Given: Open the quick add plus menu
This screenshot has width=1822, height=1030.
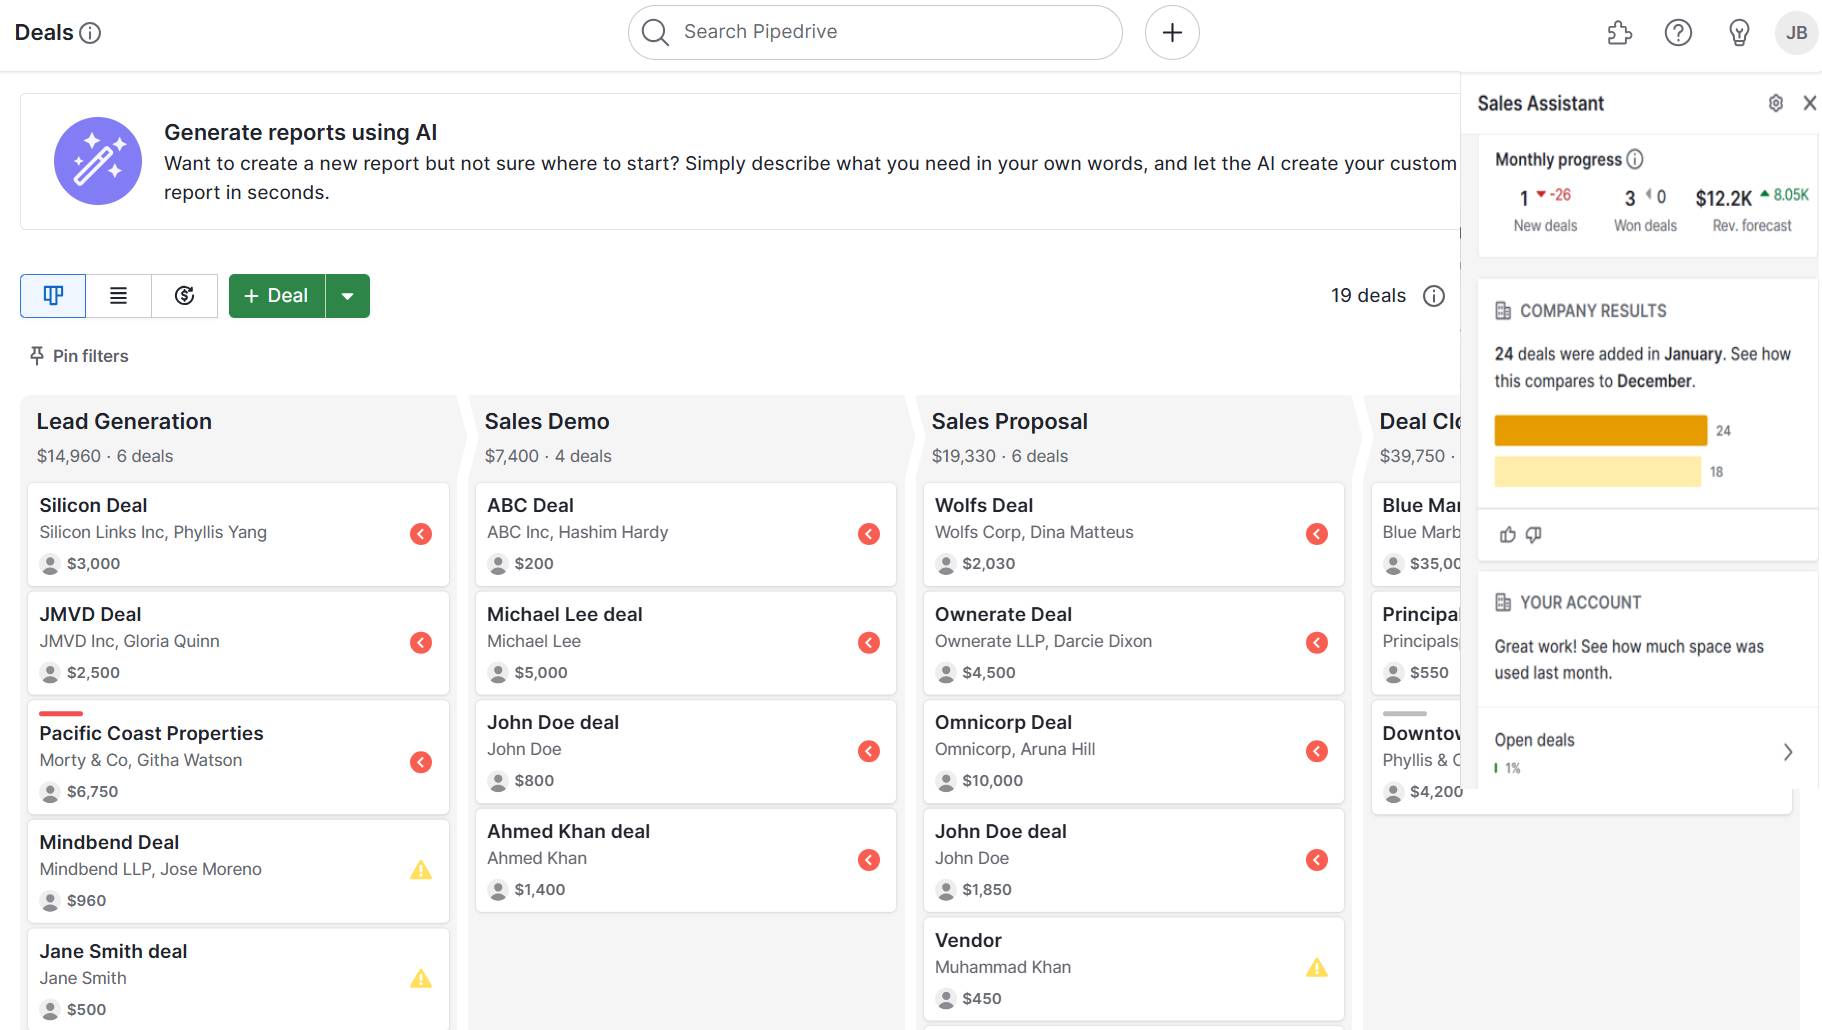Looking at the screenshot, I should (x=1171, y=32).
